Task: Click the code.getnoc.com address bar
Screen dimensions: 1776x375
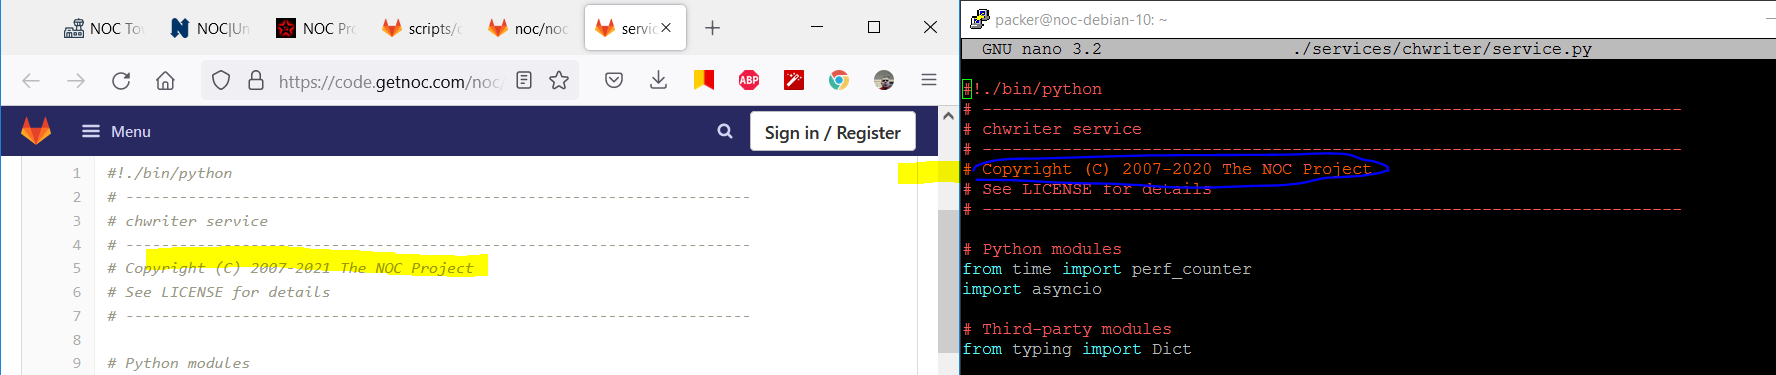Action: (390, 81)
